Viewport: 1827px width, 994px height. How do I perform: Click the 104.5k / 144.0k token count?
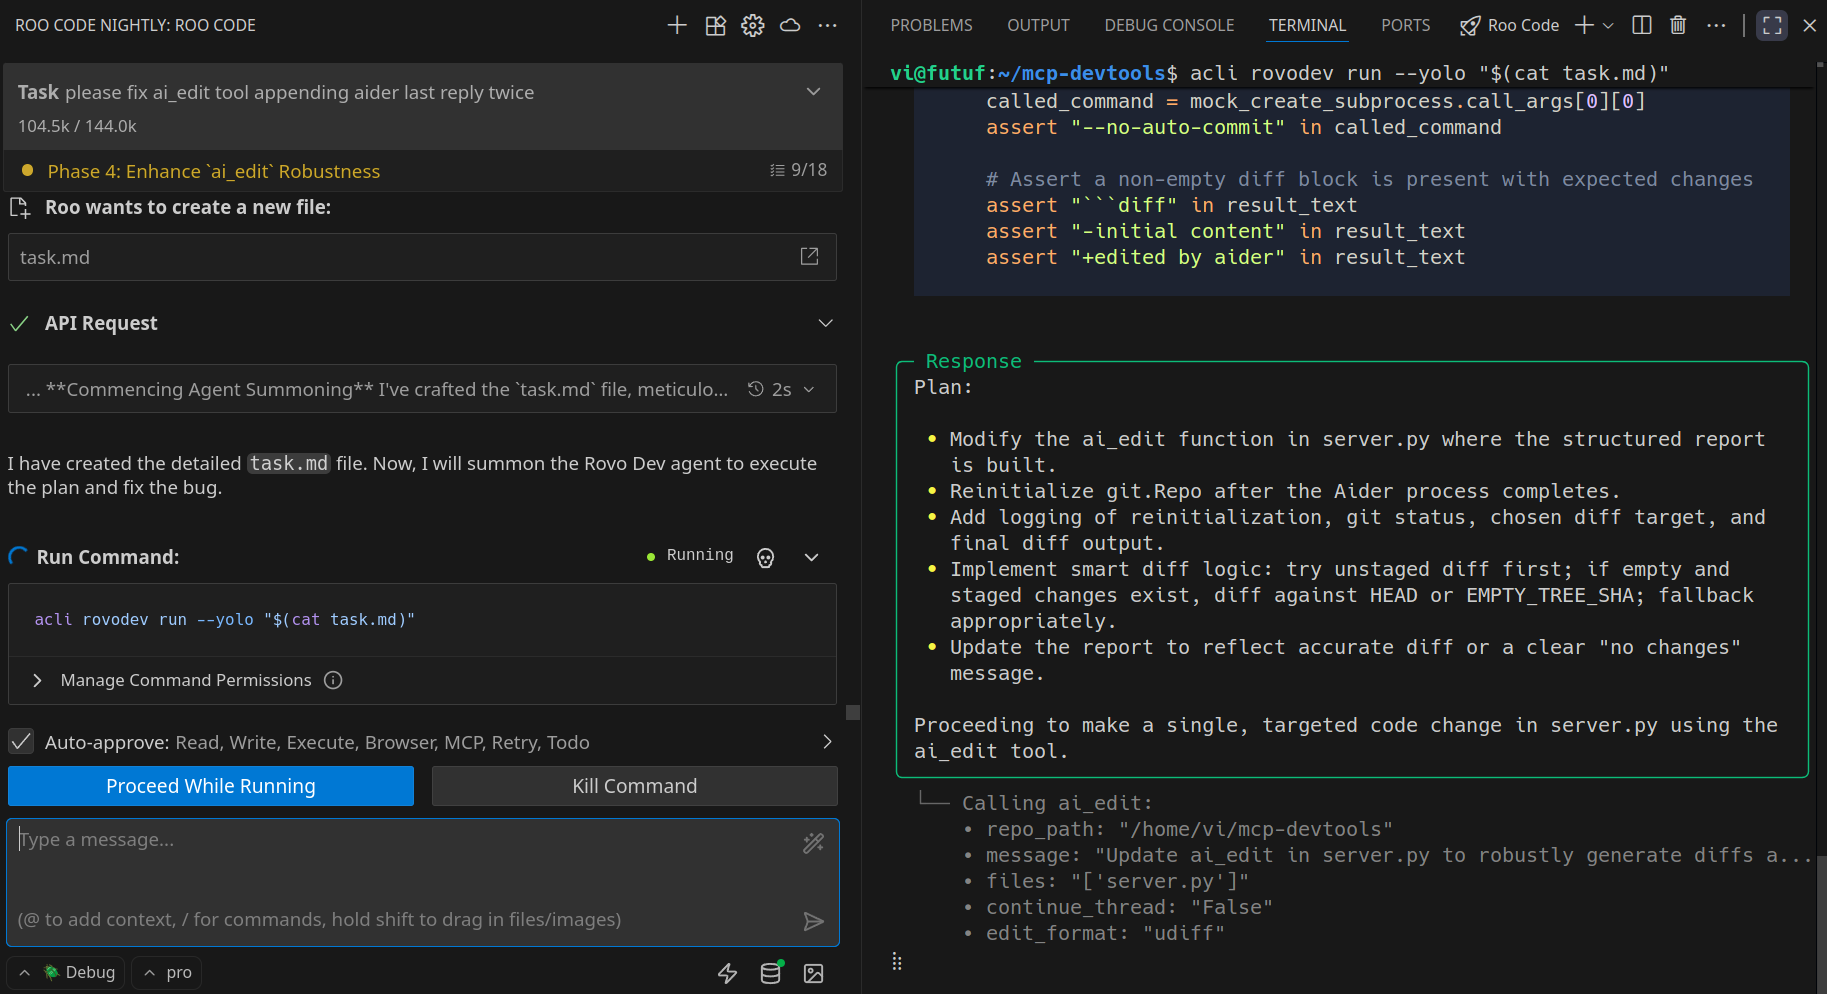click(x=77, y=126)
